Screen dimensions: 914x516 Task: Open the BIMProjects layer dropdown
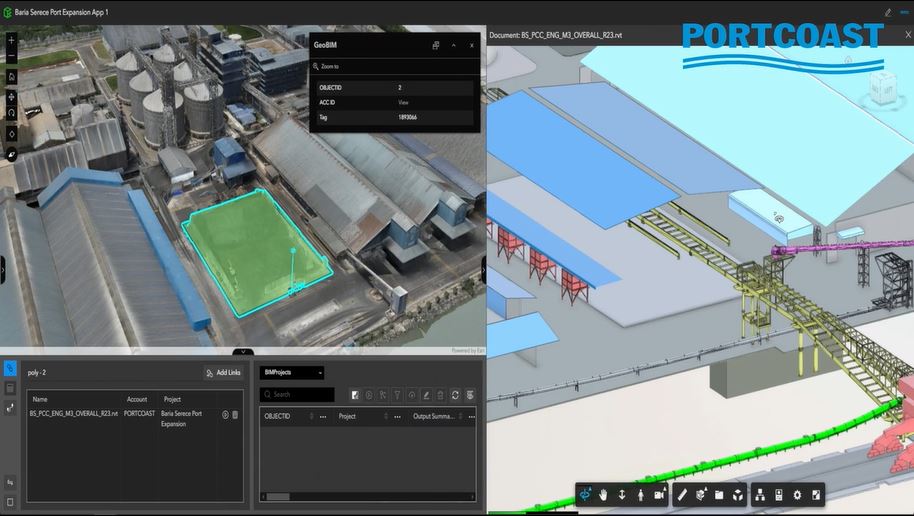(x=292, y=373)
